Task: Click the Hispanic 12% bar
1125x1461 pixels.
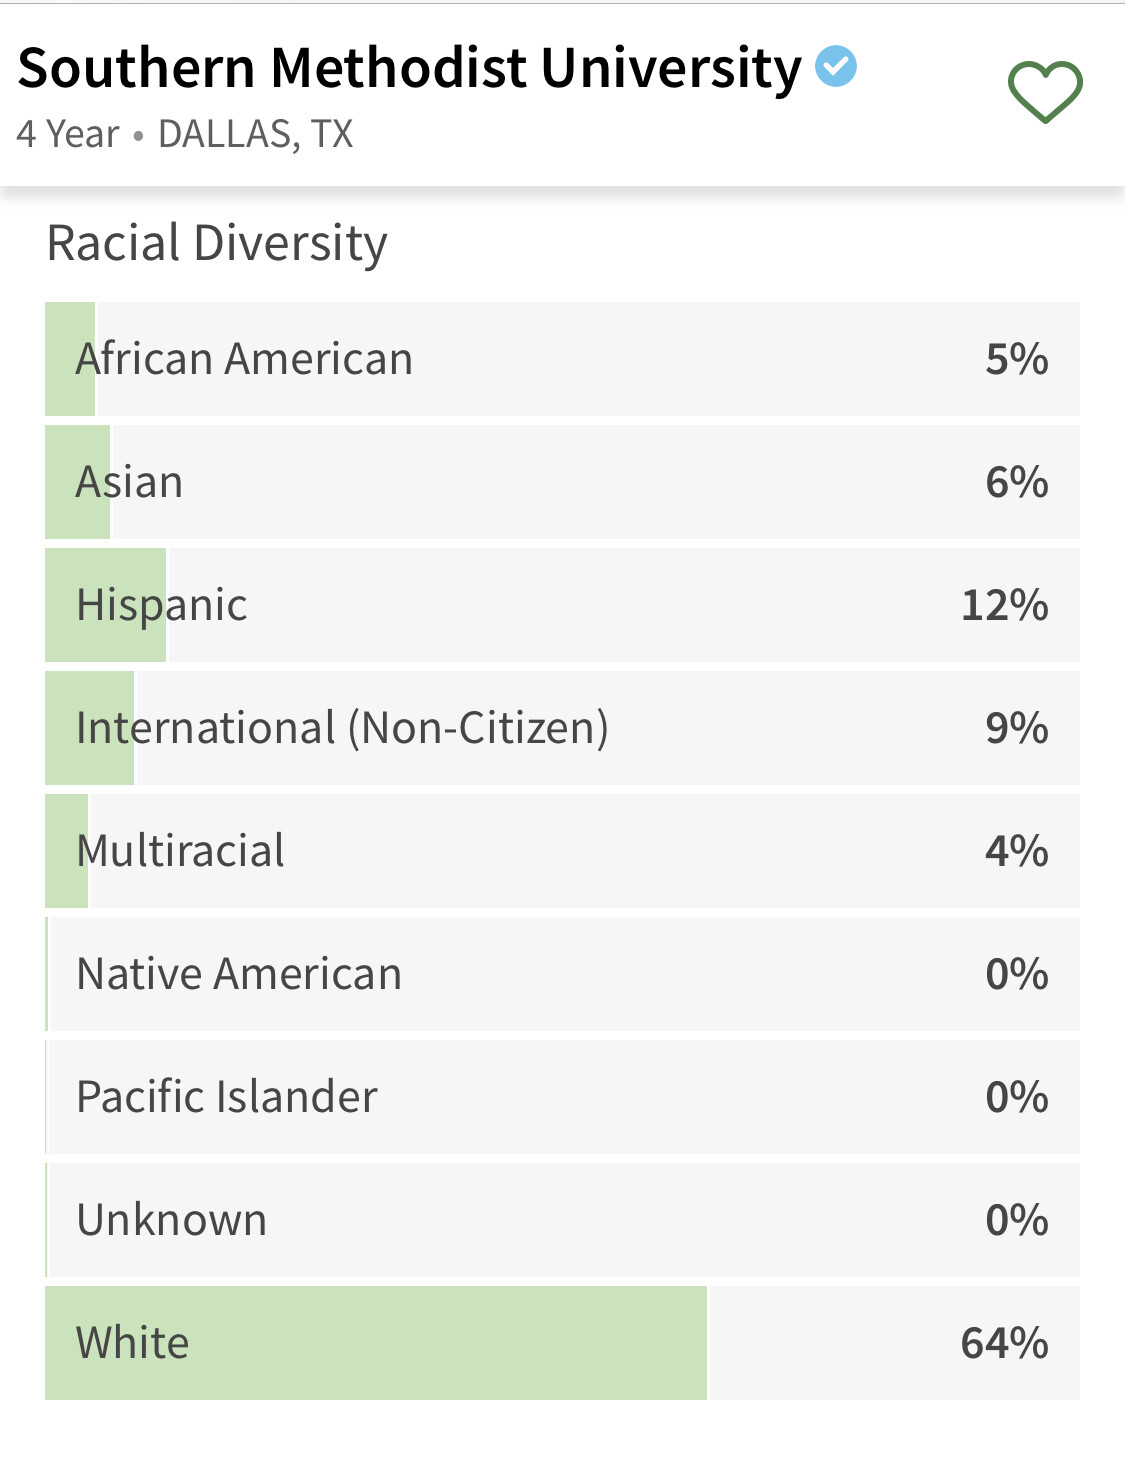Action: click(106, 605)
